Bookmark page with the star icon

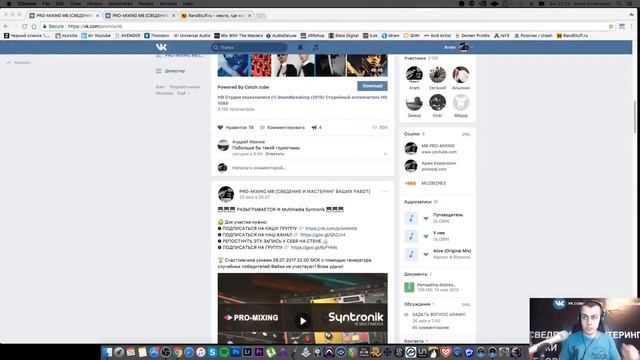(611, 26)
